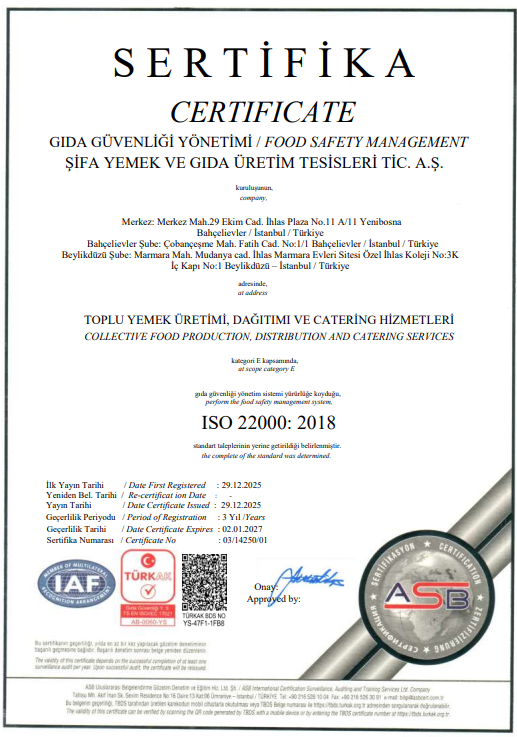Click the 'İç Kapı No:1 Beylikdüzü' line
Image resolution: width=517 pixels, height=737 pixels.
coord(260,266)
